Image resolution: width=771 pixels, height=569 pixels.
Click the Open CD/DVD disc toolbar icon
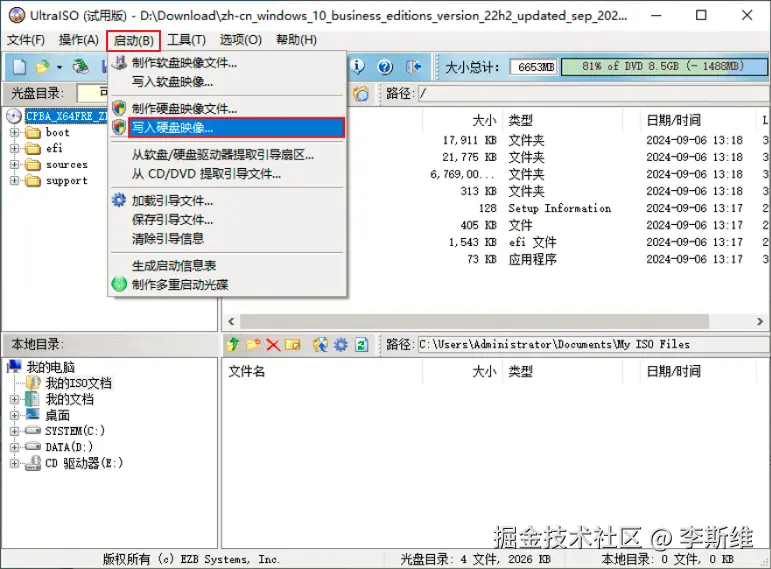(81, 66)
